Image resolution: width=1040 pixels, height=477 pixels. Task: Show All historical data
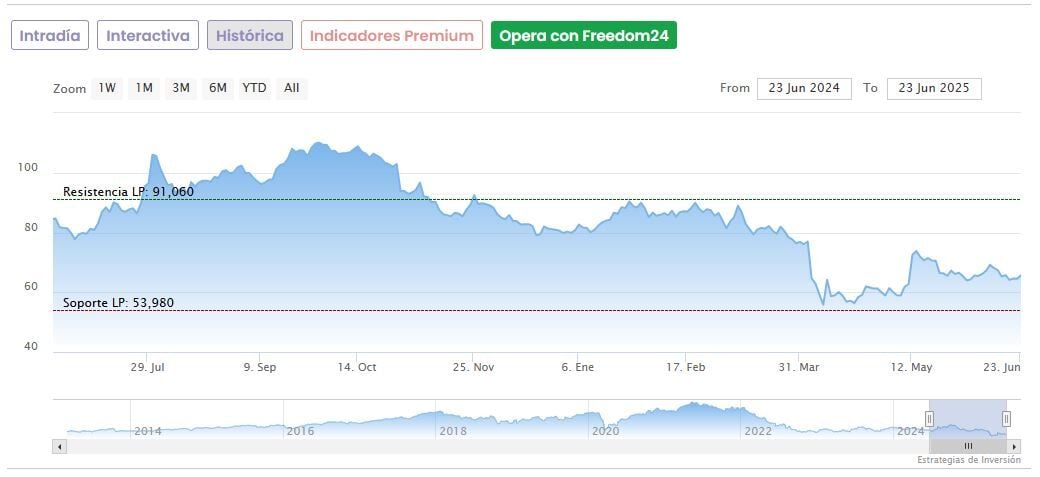click(291, 88)
